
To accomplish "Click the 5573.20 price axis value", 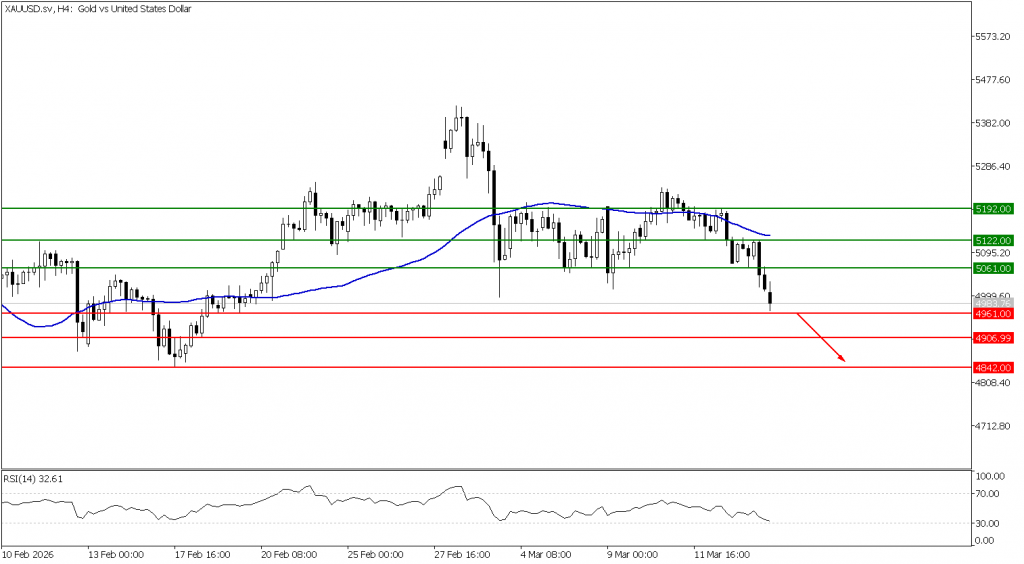I will (994, 37).
